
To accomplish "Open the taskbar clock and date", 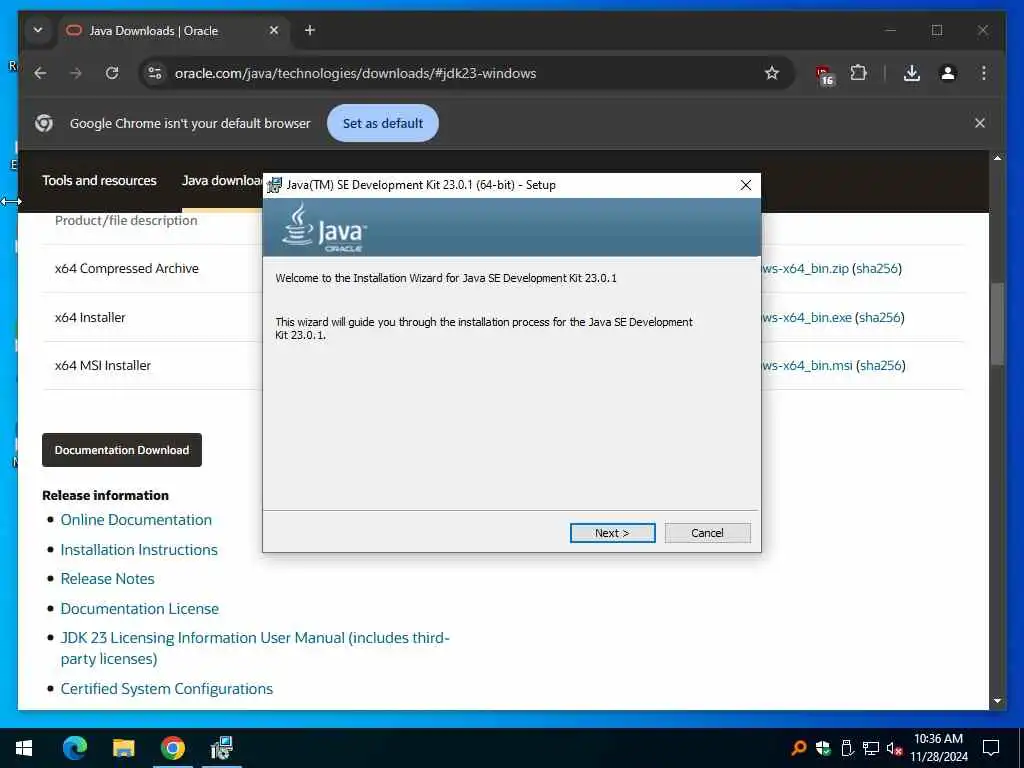I will (938, 748).
